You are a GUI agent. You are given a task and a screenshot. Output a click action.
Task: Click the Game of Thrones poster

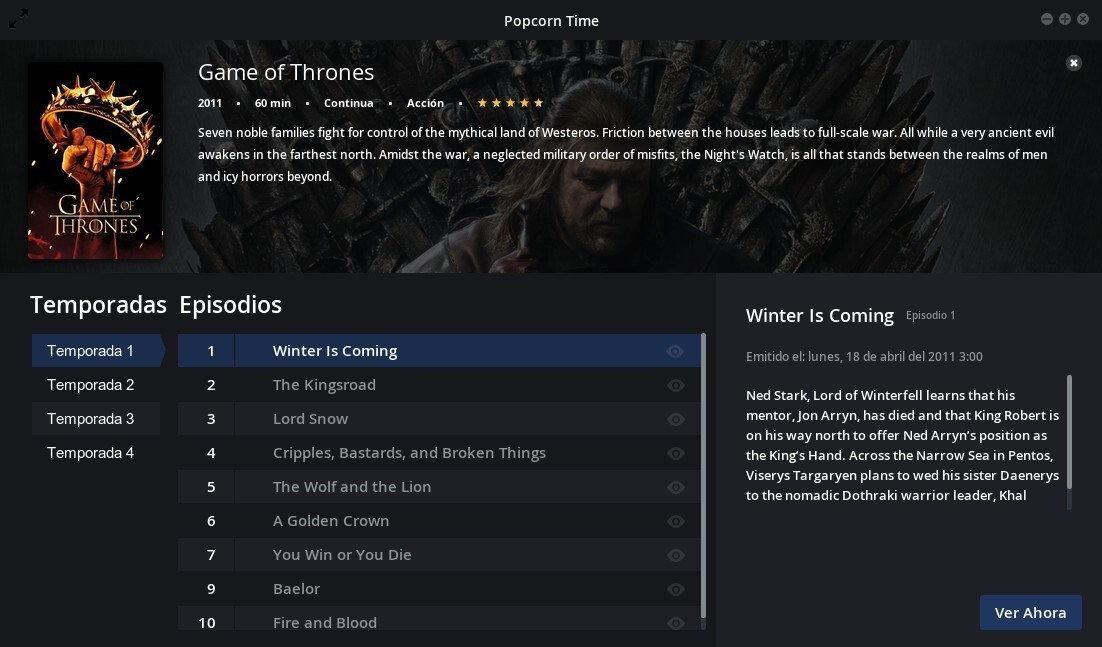(95, 159)
